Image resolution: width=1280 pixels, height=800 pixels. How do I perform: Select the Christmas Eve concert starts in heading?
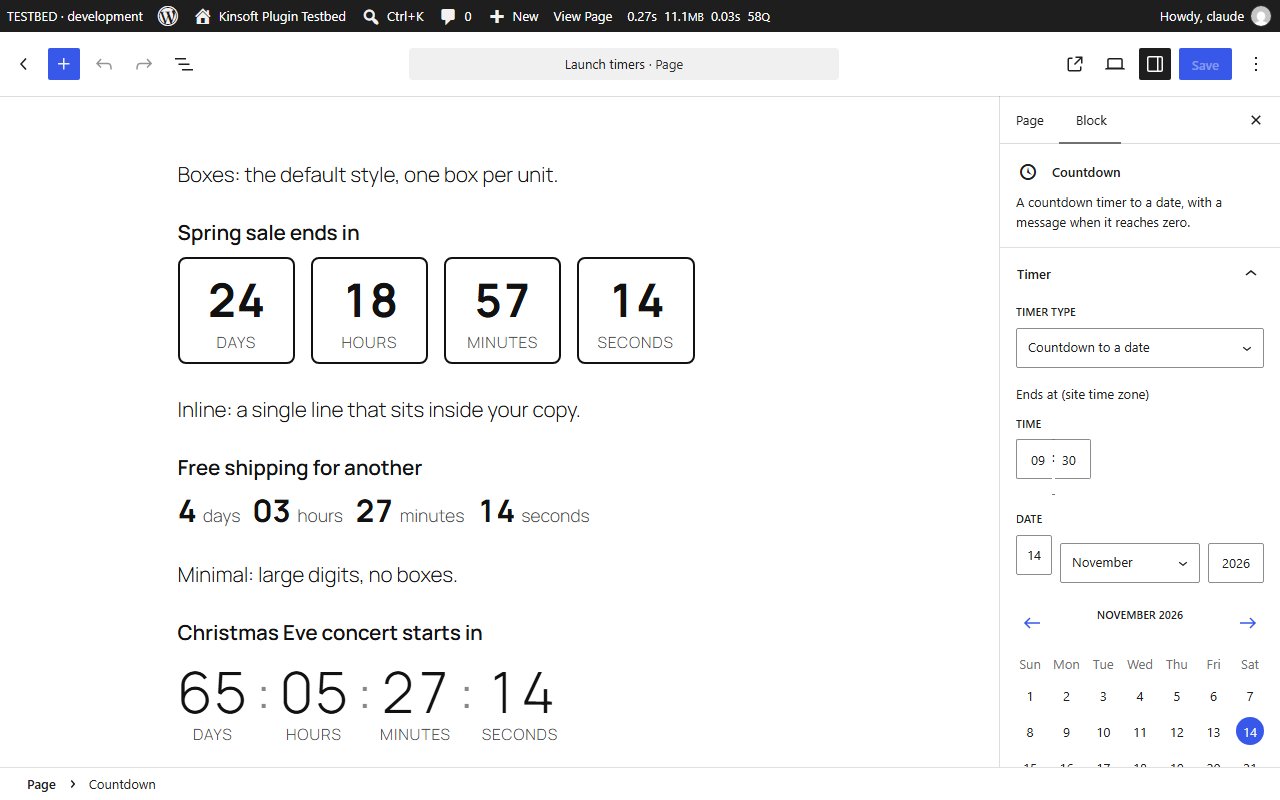coord(330,633)
